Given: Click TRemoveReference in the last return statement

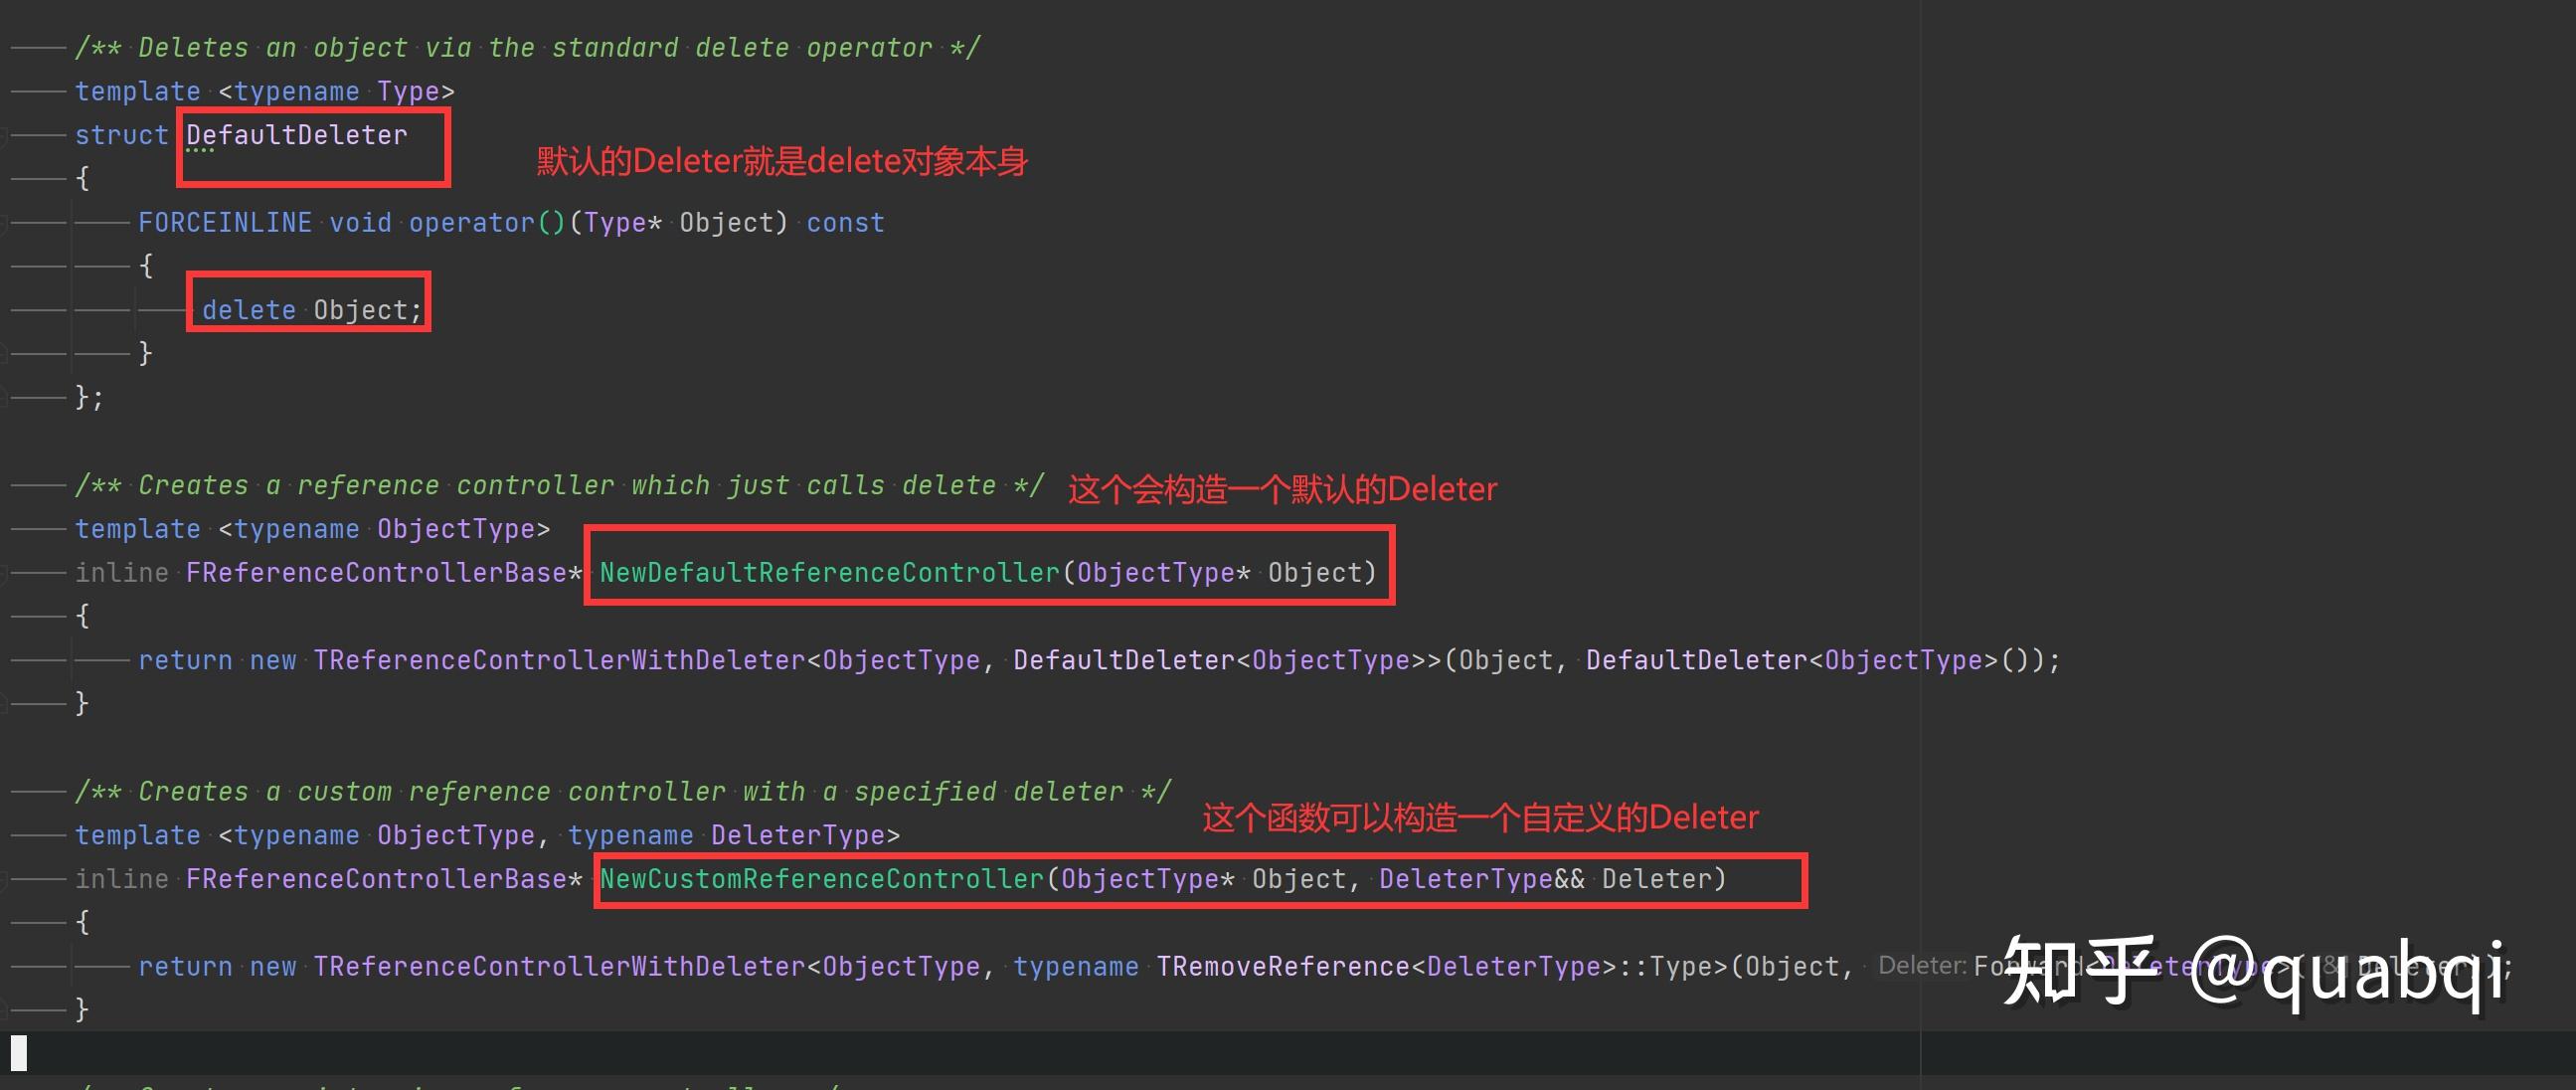Looking at the screenshot, I should (1282, 967).
